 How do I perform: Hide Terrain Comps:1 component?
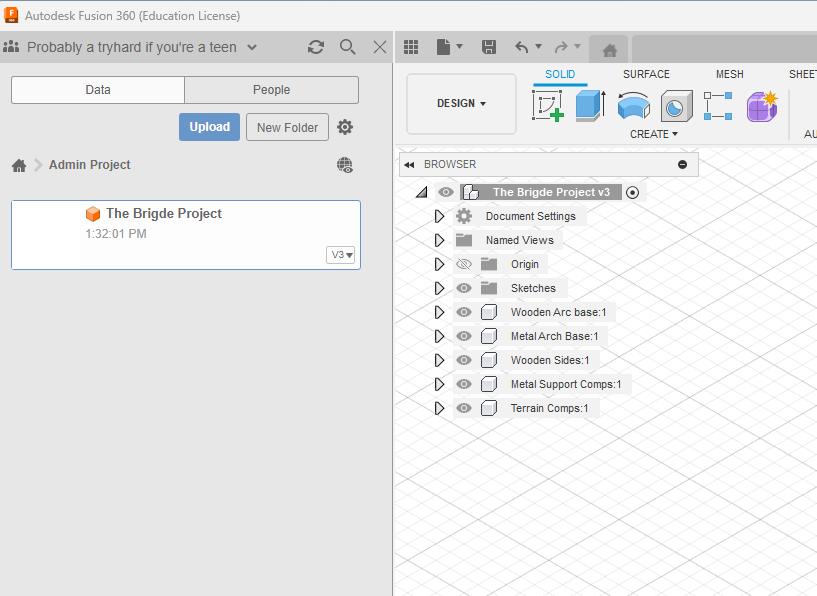[x=464, y=408]
